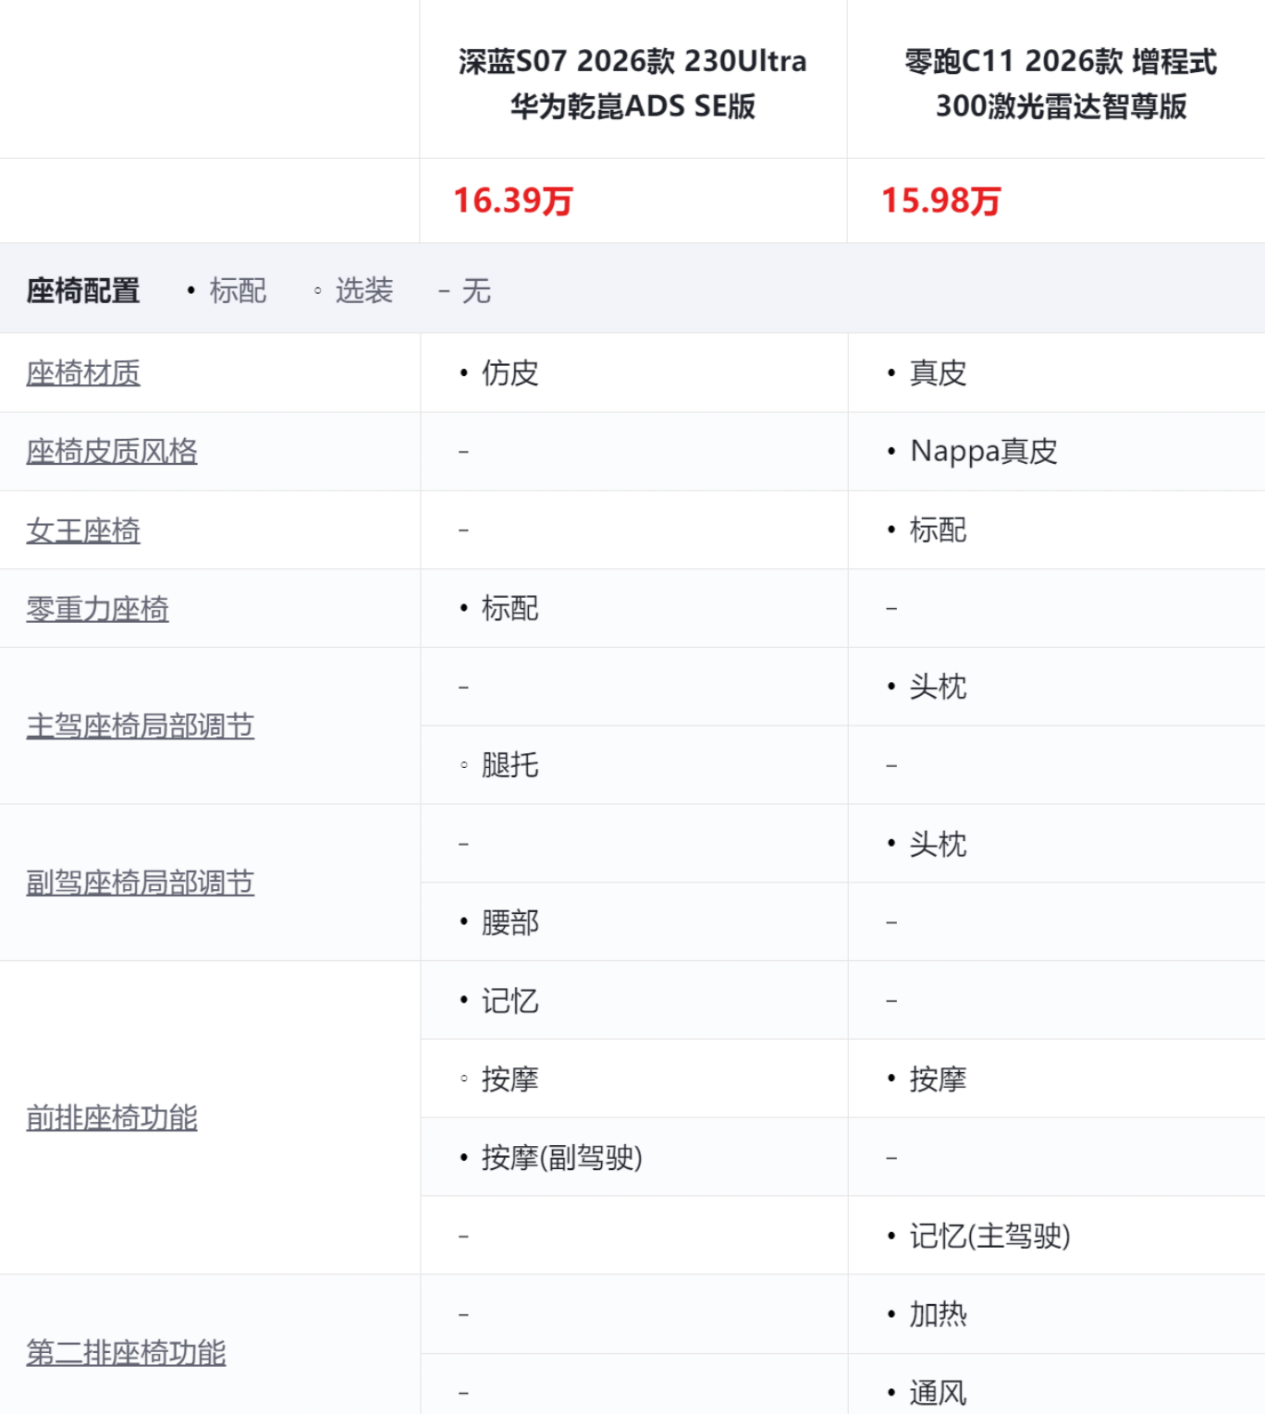Click the 记忆(主驾驶) feature cell
The width and height of the screenshot is (1265, 1414).
(989, 1236)
